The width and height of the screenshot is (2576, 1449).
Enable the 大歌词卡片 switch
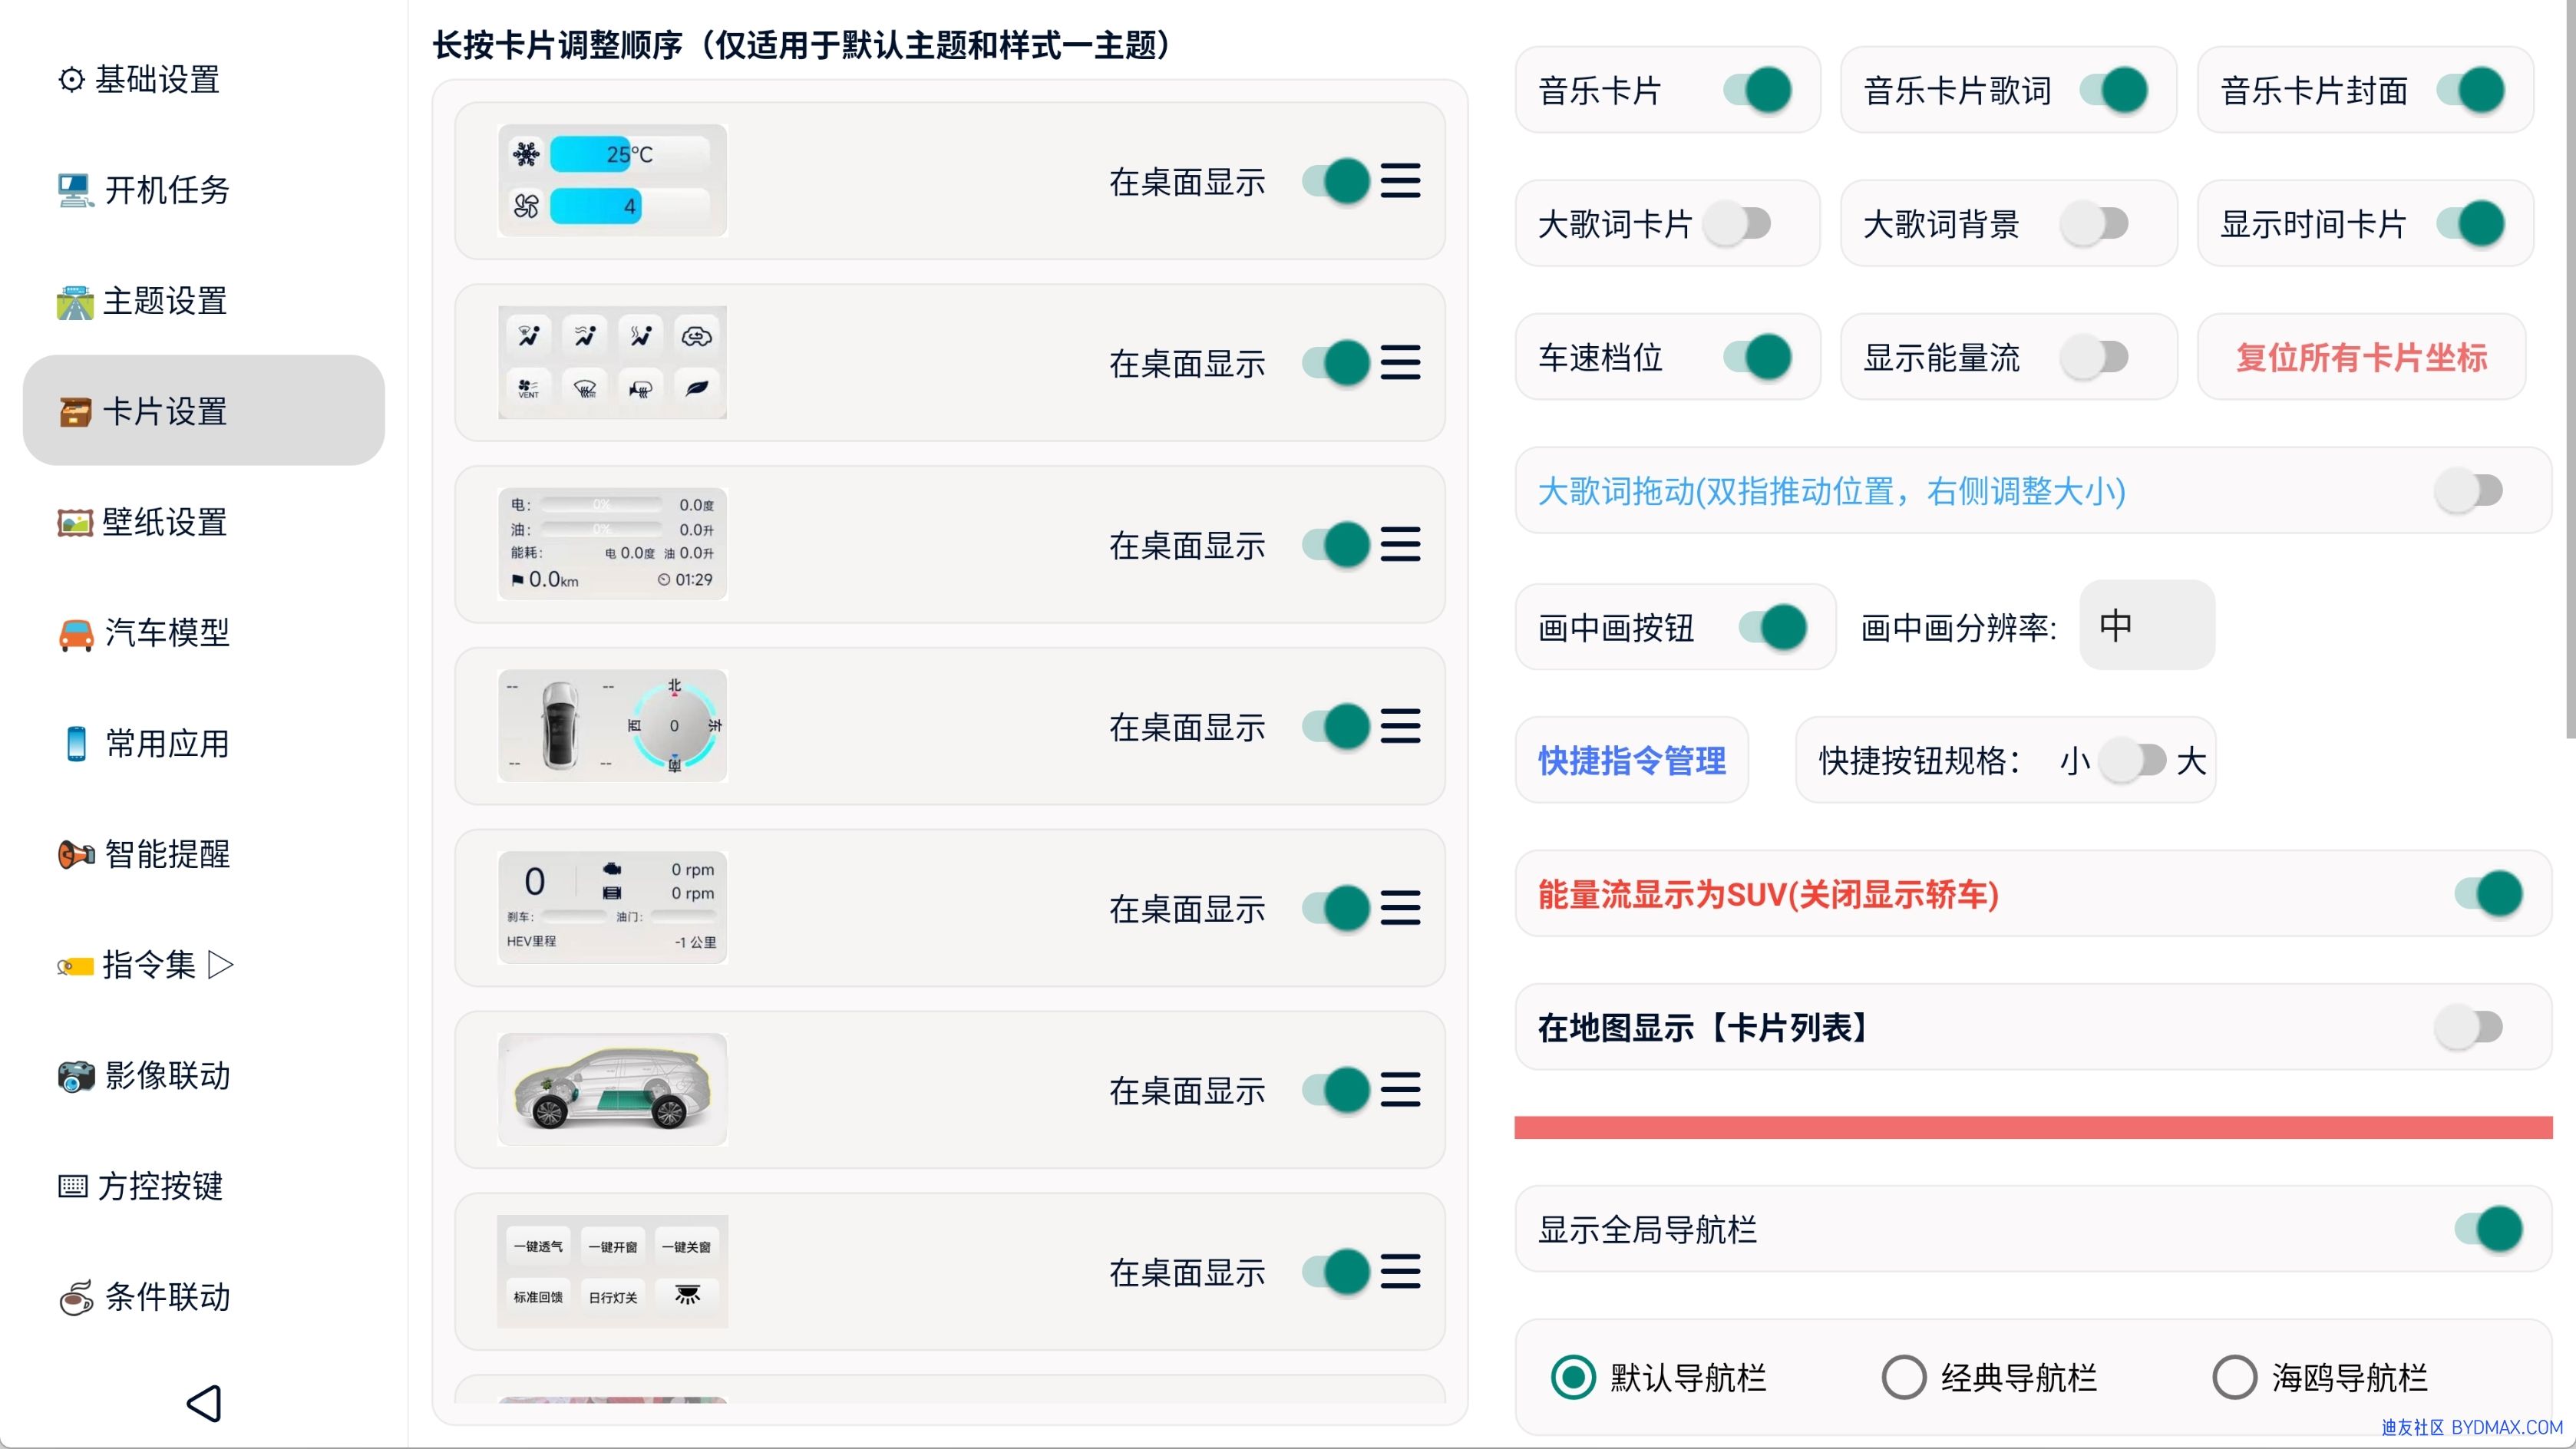coord(1737,223)
